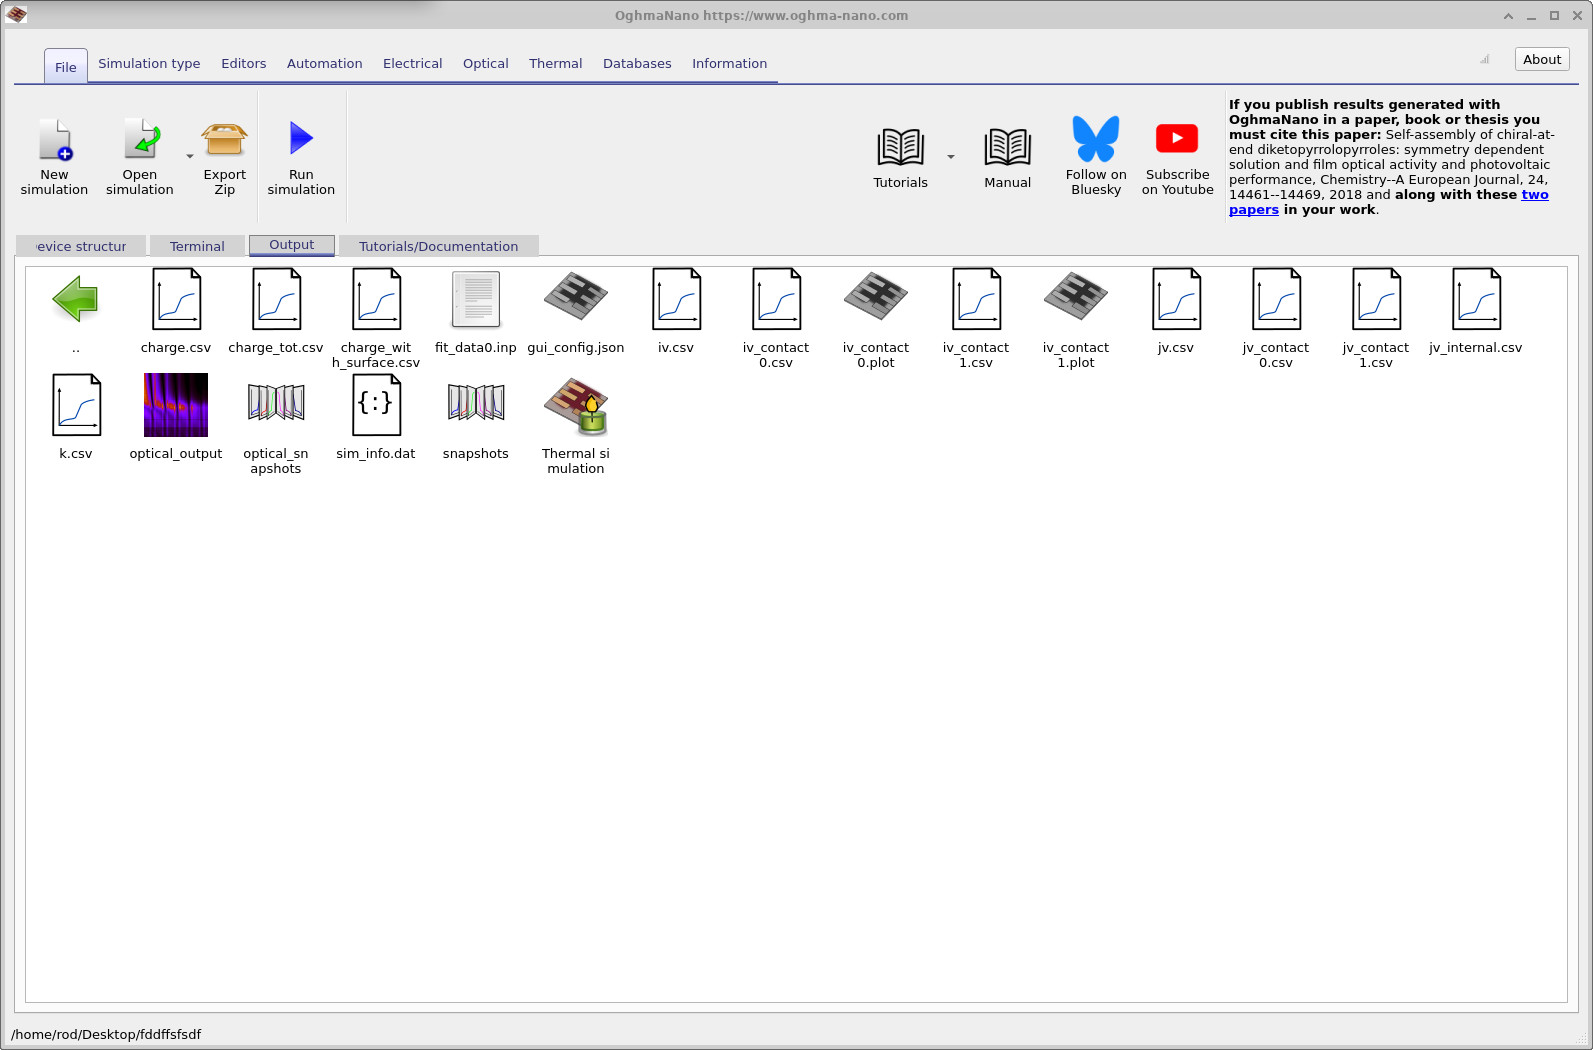Expand the Open simulation dropdown arrow
1593x1050 pixels.
(x=190, y=157)
